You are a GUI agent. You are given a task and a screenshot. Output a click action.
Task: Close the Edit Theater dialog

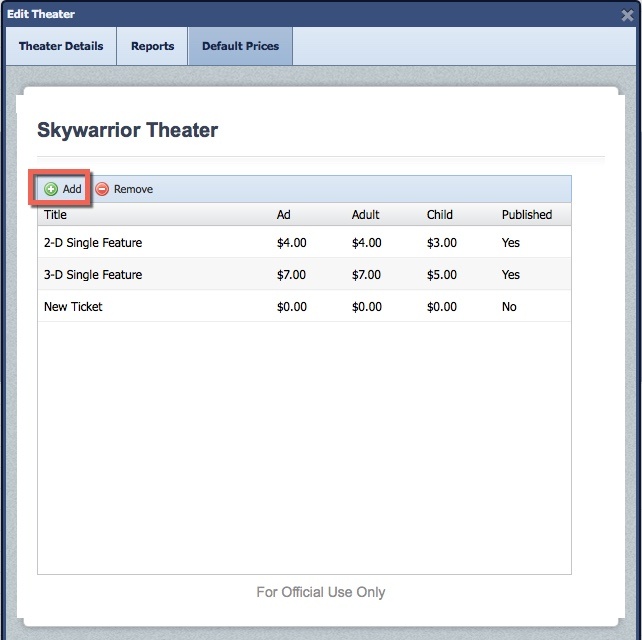[x=627, y=15]
